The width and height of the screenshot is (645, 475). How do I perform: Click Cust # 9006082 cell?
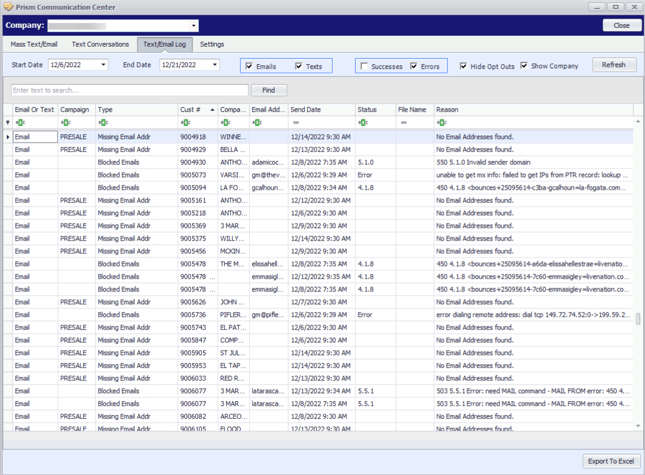click(197, 417)
